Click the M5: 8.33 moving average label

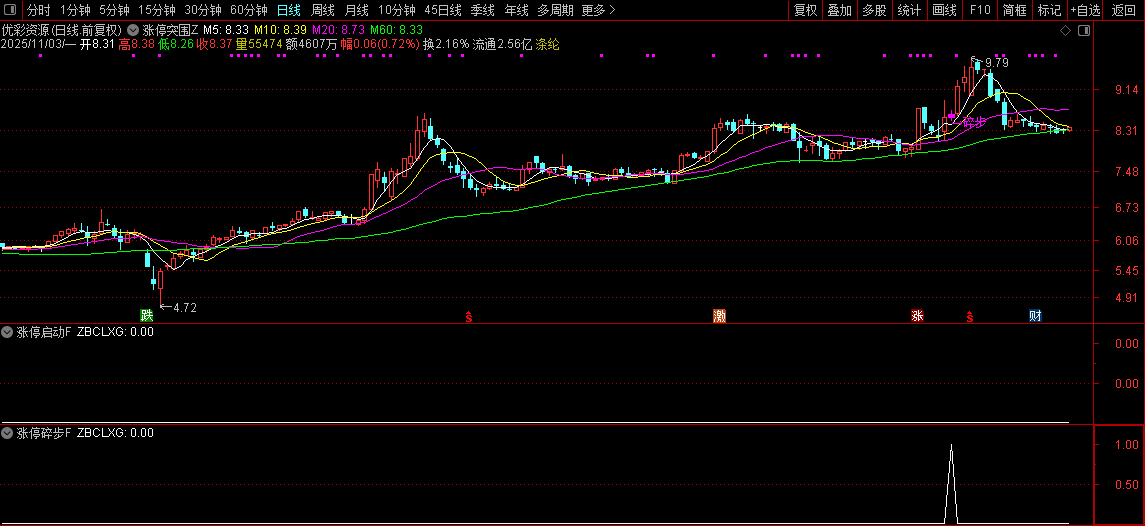click(226, 31)
